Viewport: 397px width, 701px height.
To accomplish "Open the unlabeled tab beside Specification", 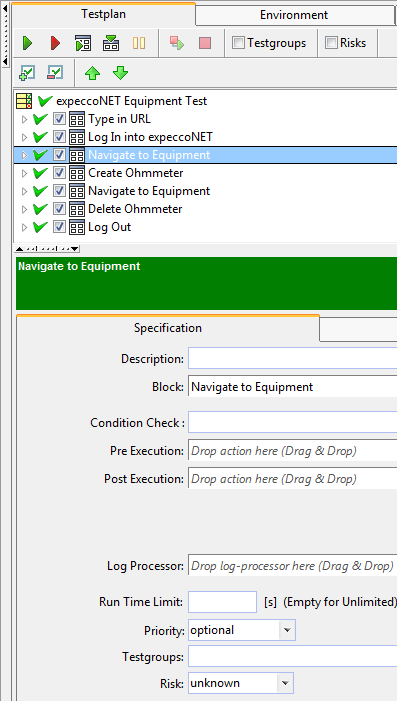I will click(358, 329).
